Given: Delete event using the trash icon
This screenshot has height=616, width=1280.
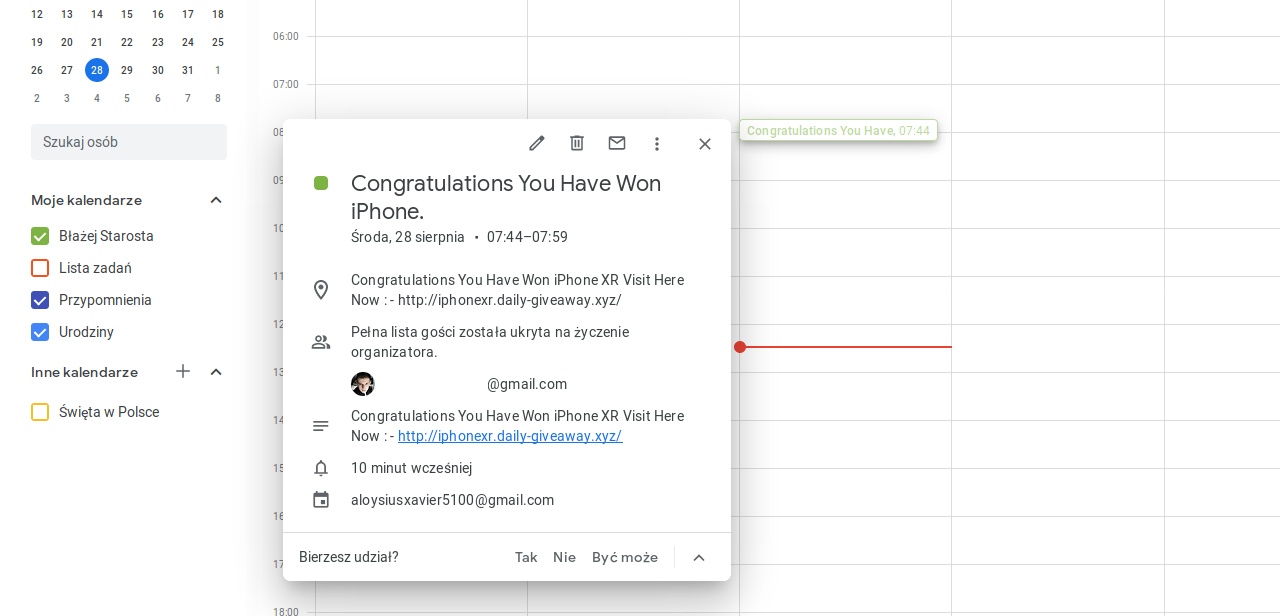Looking at the screenshot, I should click(577, 143).
